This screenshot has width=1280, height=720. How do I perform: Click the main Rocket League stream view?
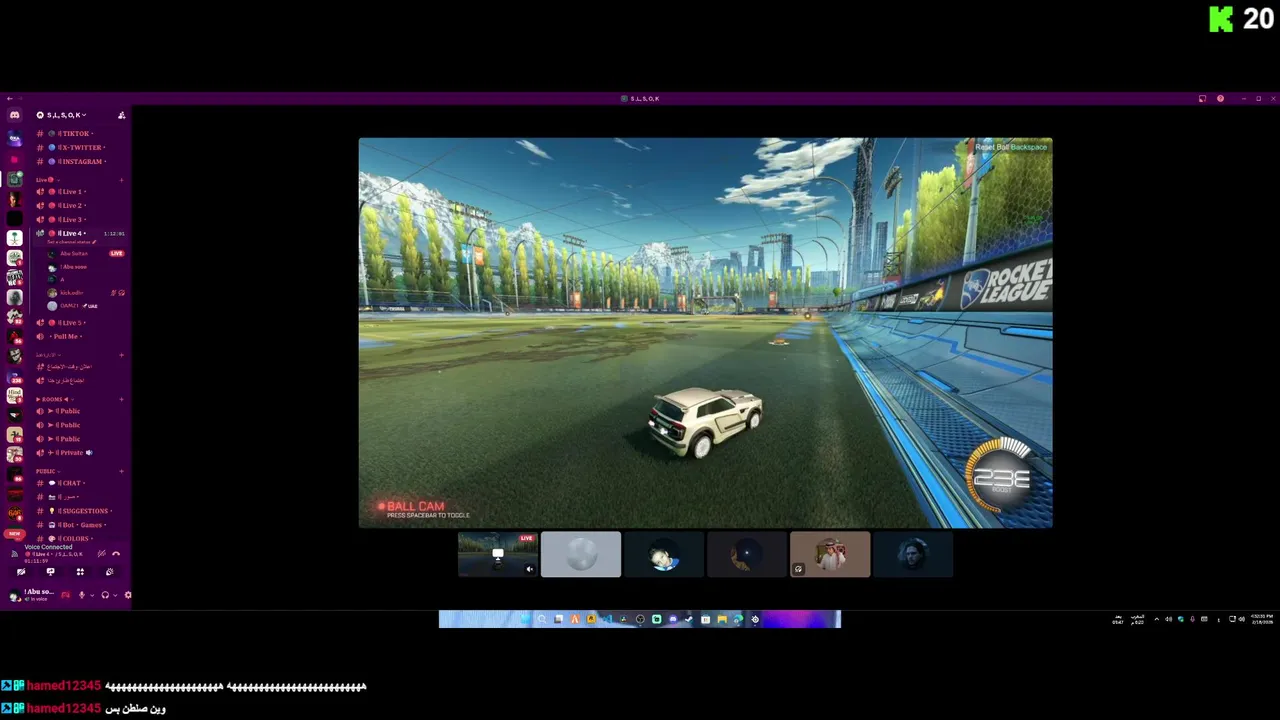point(705,332)
